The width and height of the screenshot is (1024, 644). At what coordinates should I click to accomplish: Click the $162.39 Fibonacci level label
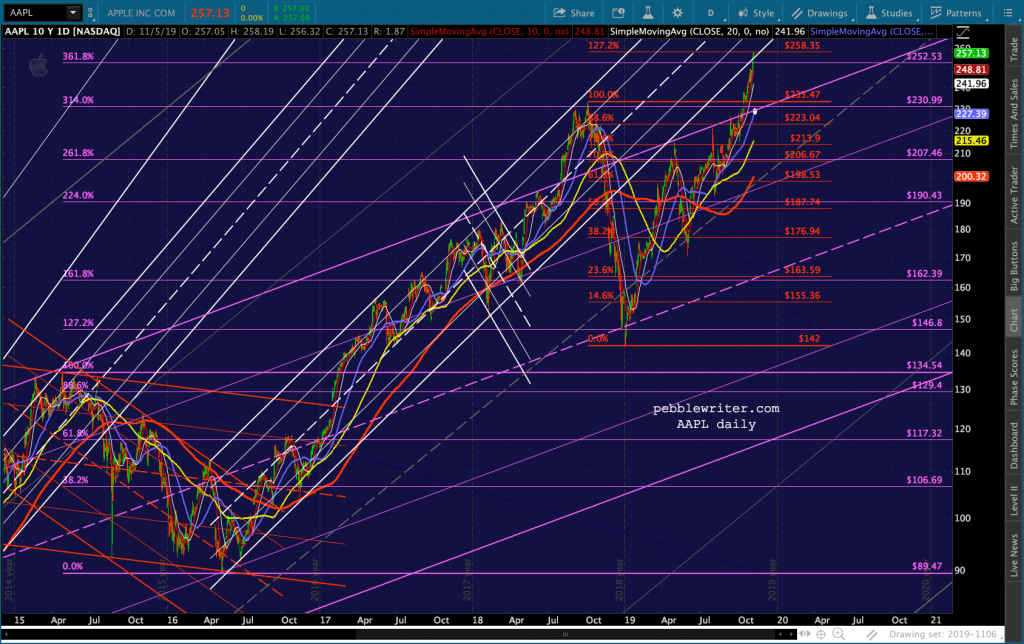tap(924, 274)
